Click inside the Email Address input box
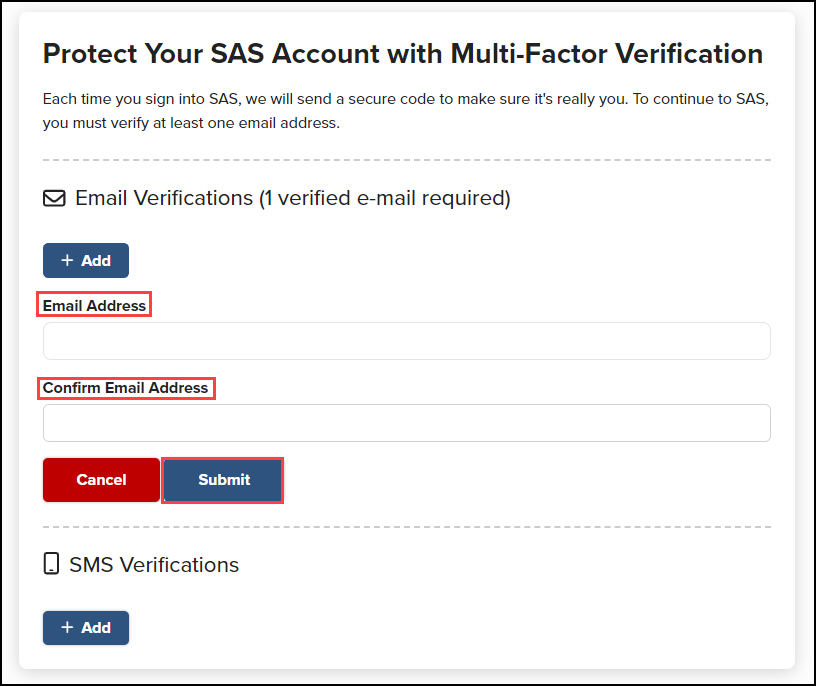This screenshot has height=686, width=816. click(x=406, y=341)
